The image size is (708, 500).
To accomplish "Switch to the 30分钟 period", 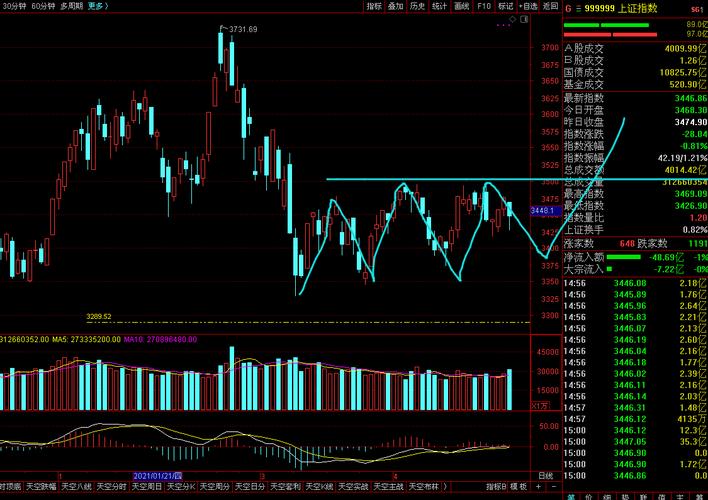I will point(14,6).
